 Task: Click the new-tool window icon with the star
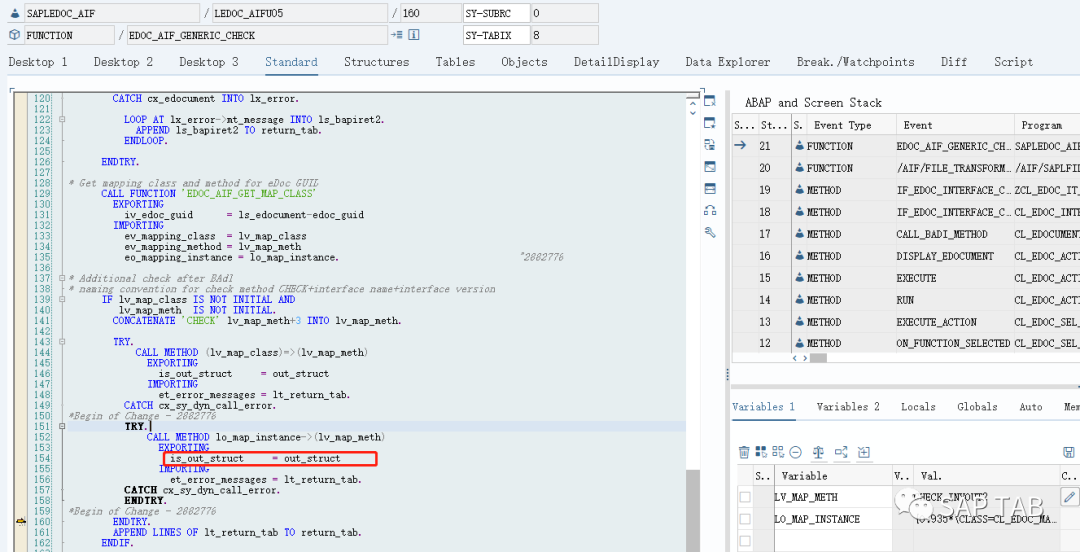pos(710,123)
